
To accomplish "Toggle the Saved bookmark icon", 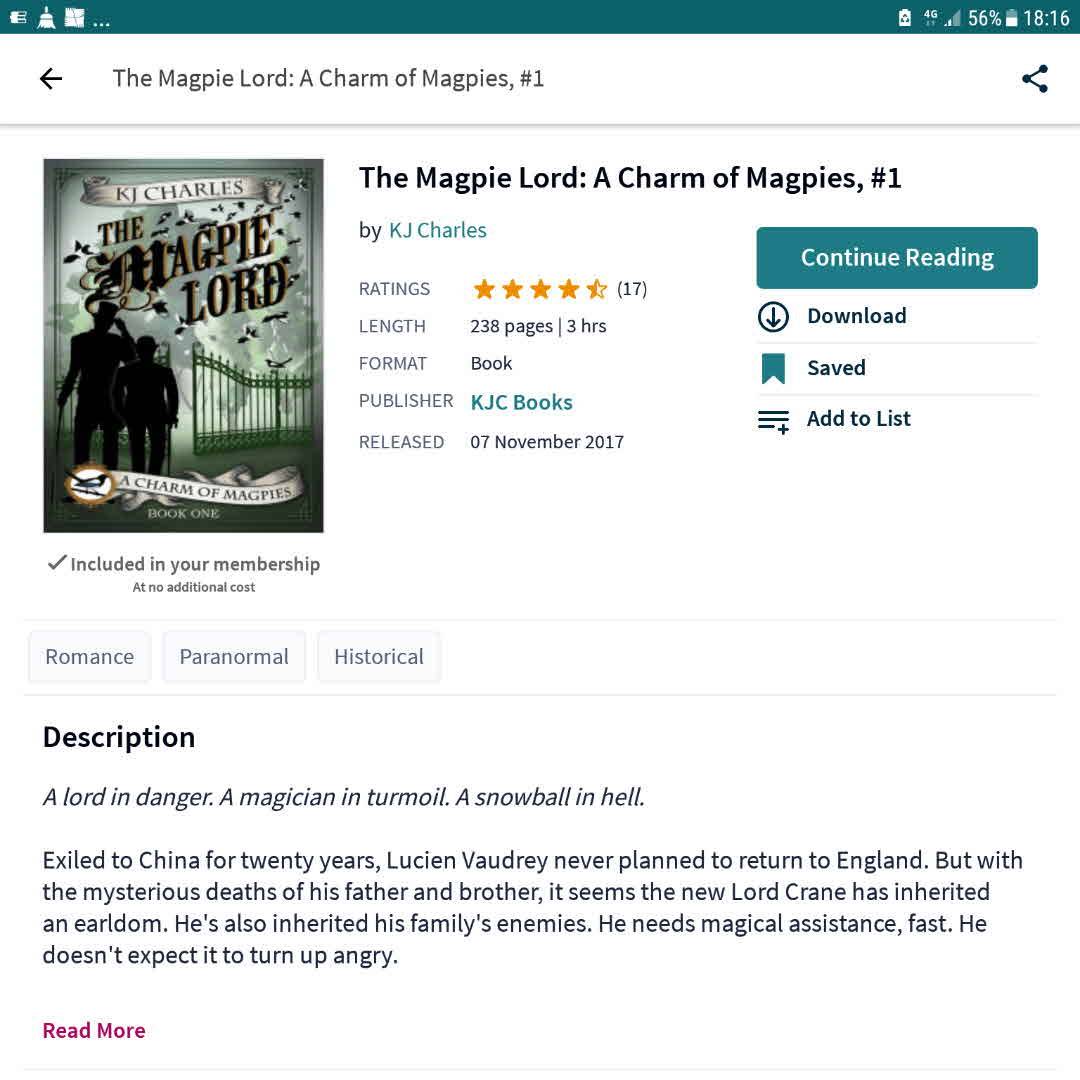I will tap(773, 369).
